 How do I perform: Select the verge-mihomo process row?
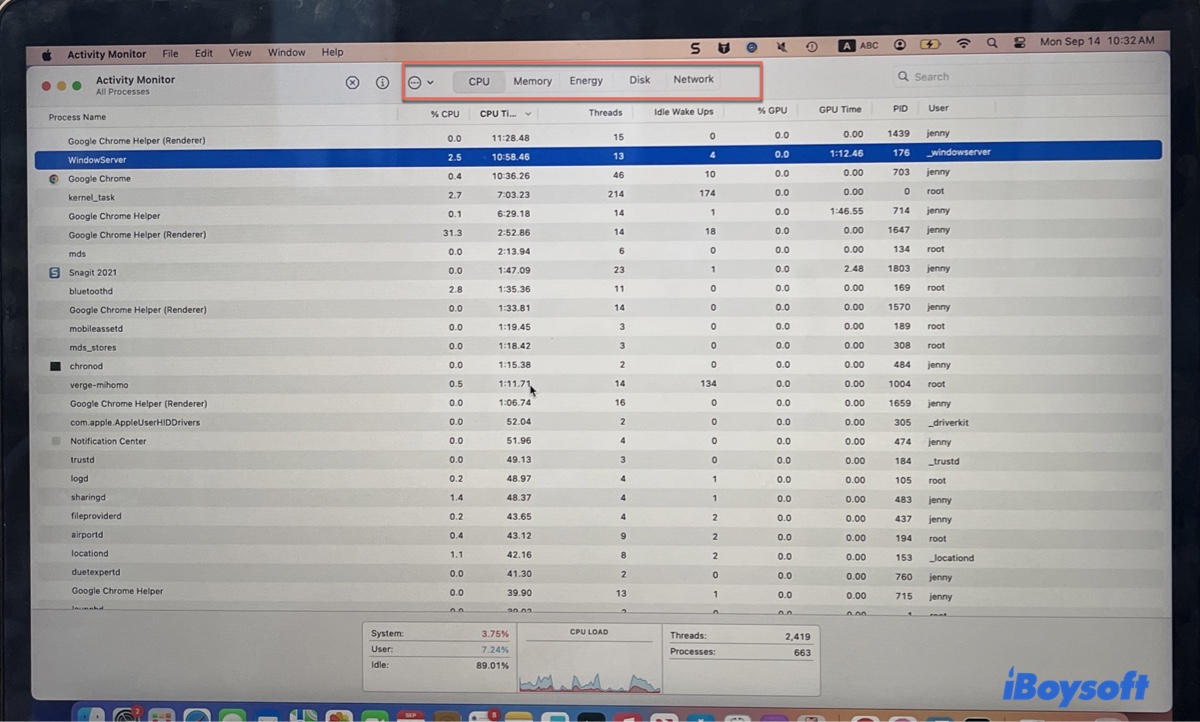[x=598, y=384]
